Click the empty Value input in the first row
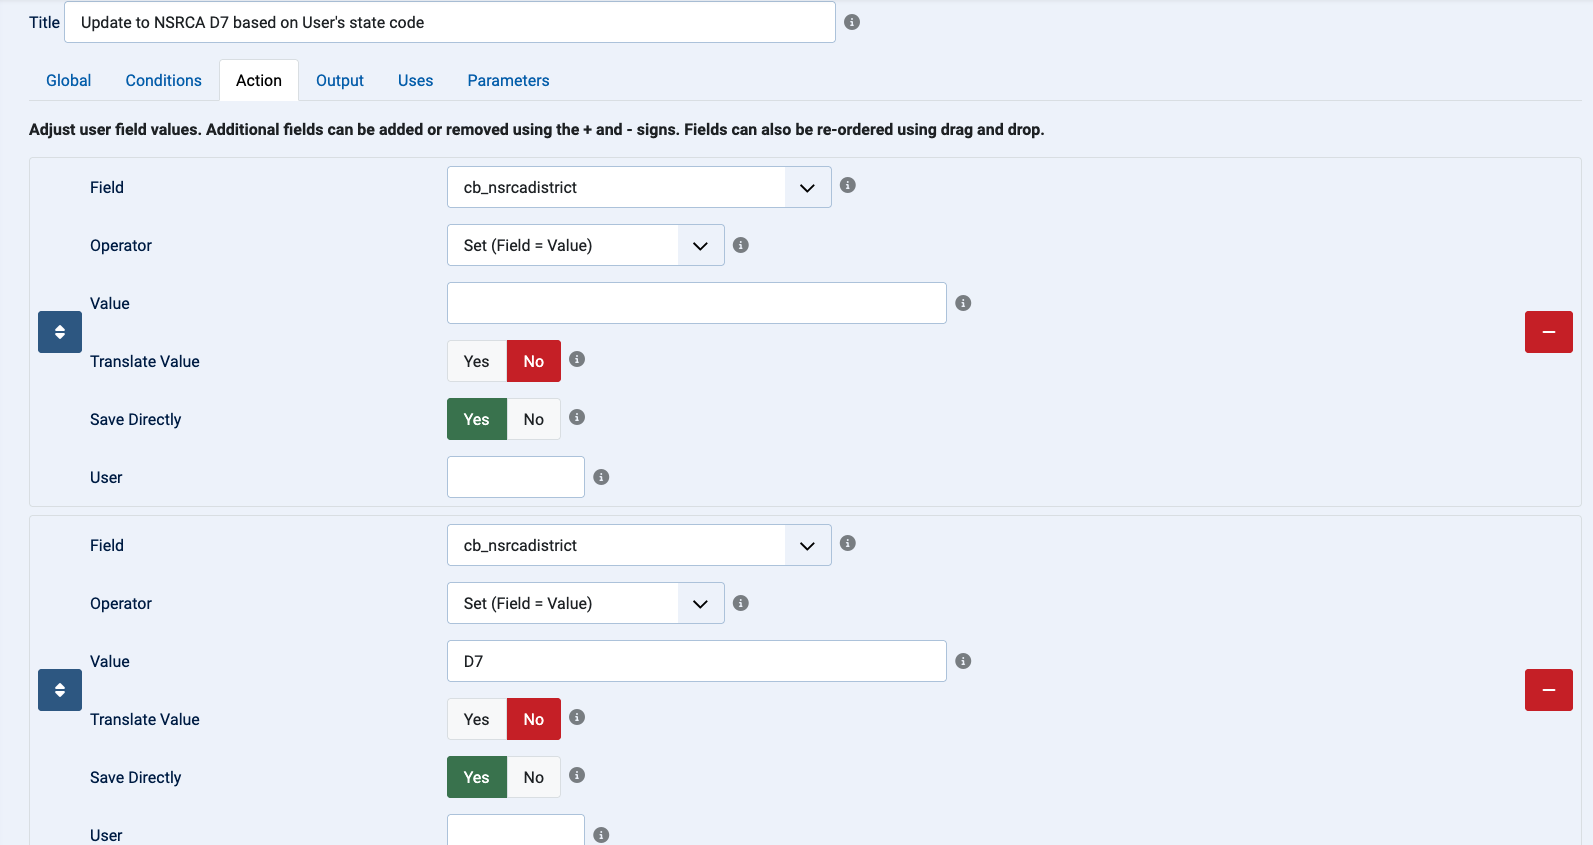Image resolution: width=1593 pixels, height=845 pixels. tap(697, 303)
